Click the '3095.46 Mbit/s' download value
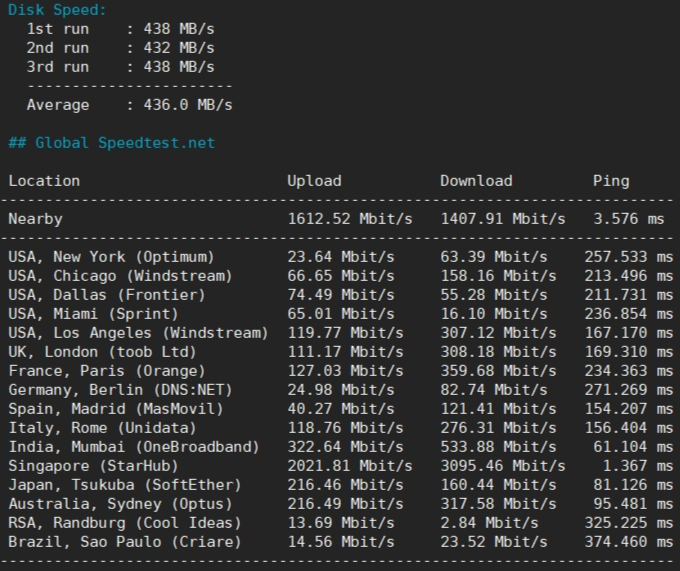 (x=503, y=467)
